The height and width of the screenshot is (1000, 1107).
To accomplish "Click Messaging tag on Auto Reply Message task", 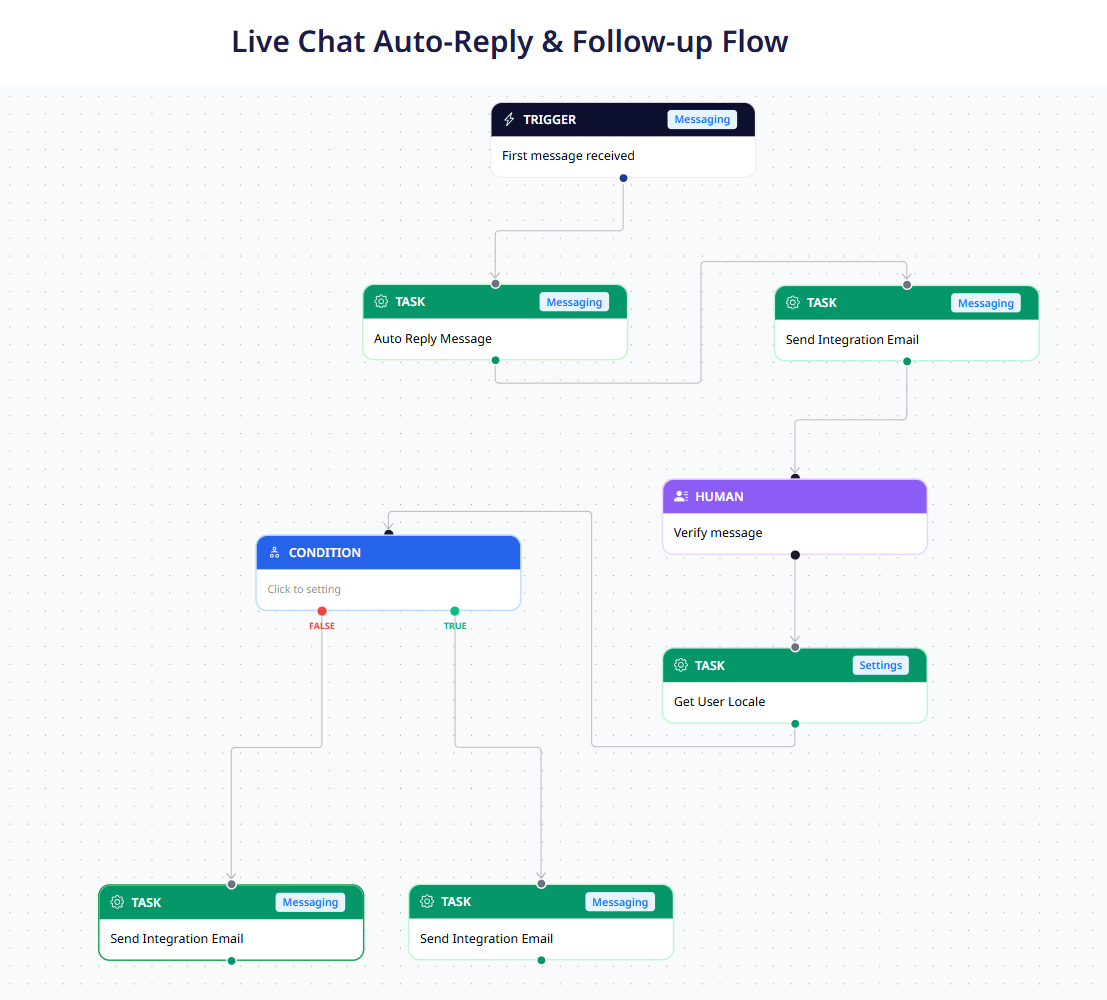I will point(574,302).
